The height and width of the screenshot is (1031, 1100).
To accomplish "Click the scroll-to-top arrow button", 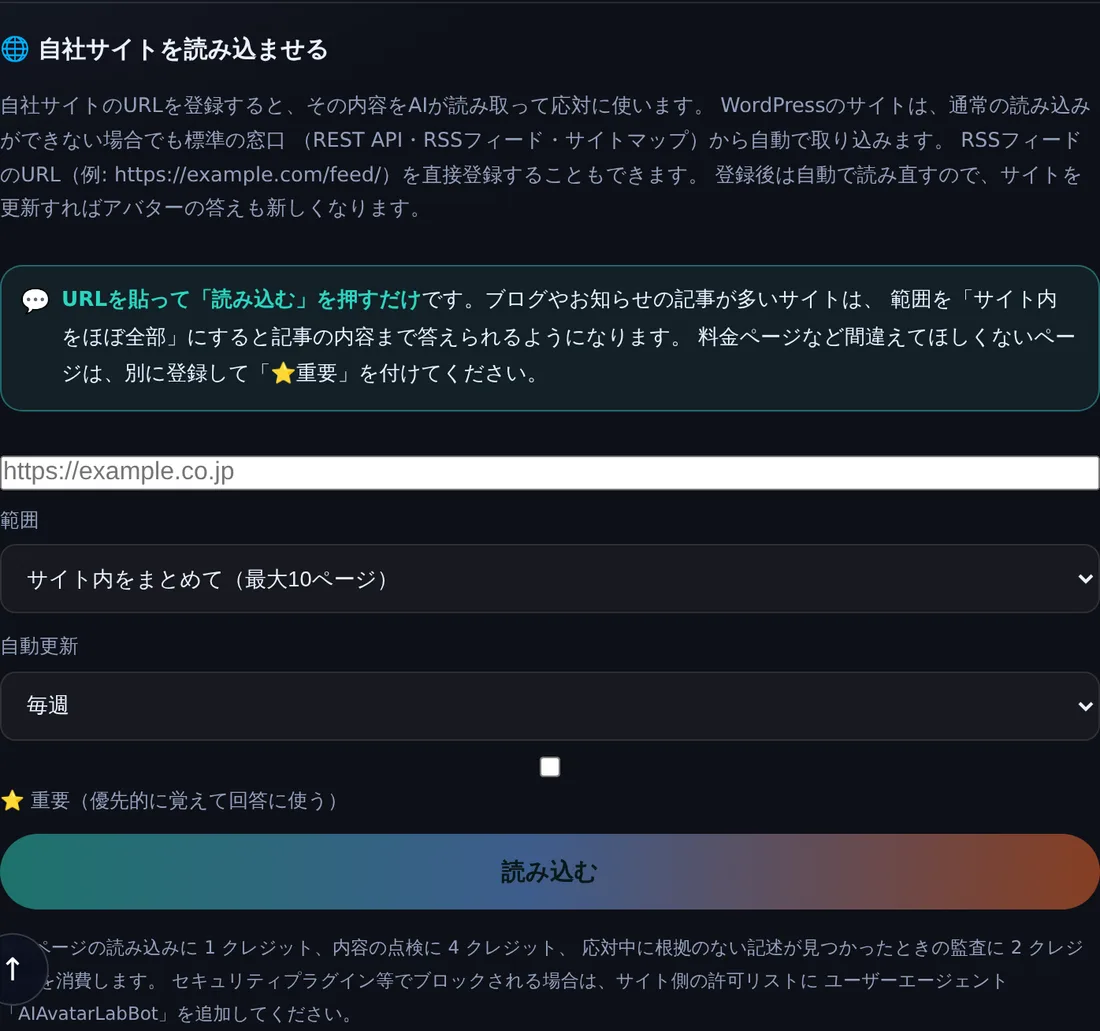I will [x=13, y=969].
